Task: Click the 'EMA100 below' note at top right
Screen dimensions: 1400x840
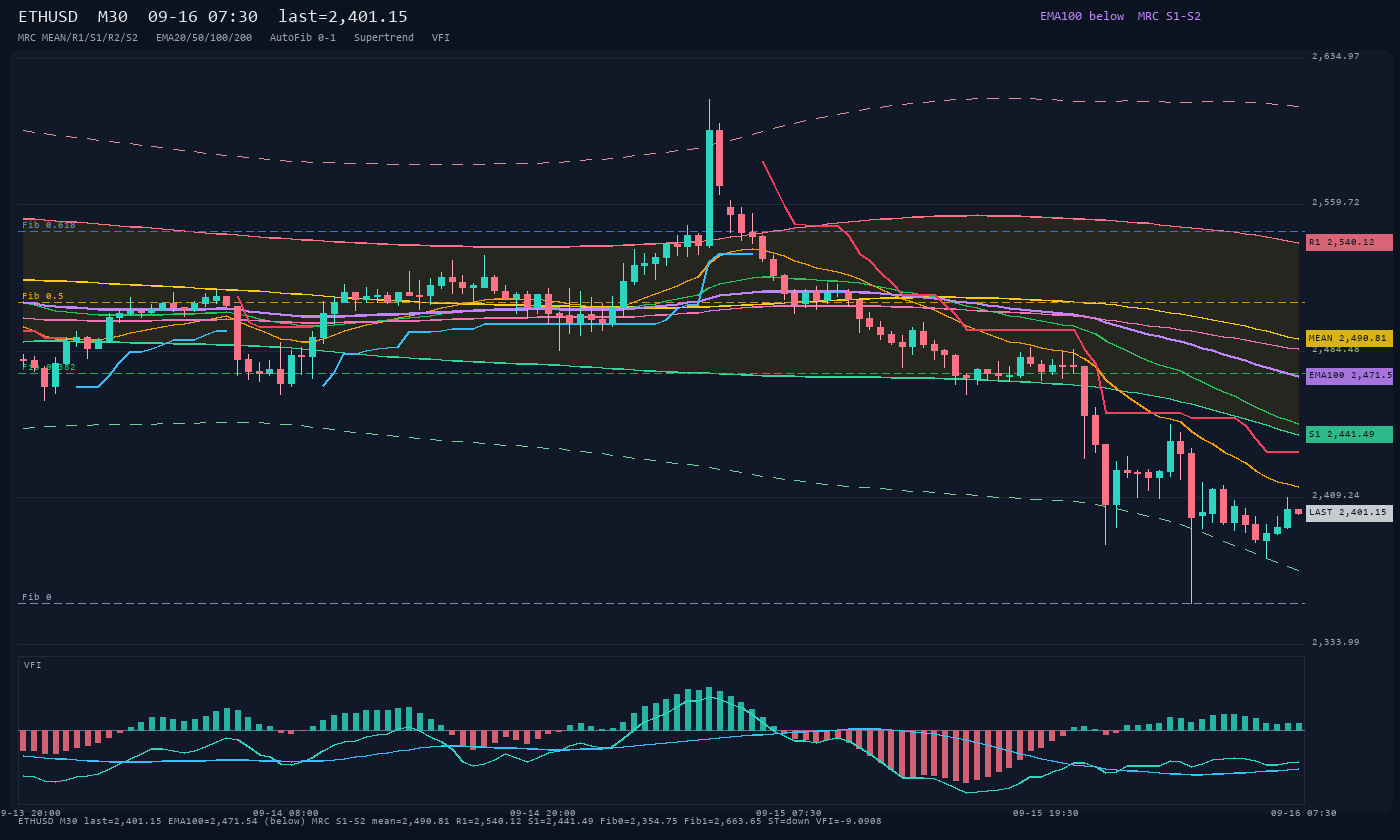Action: tap(1082, 16)
